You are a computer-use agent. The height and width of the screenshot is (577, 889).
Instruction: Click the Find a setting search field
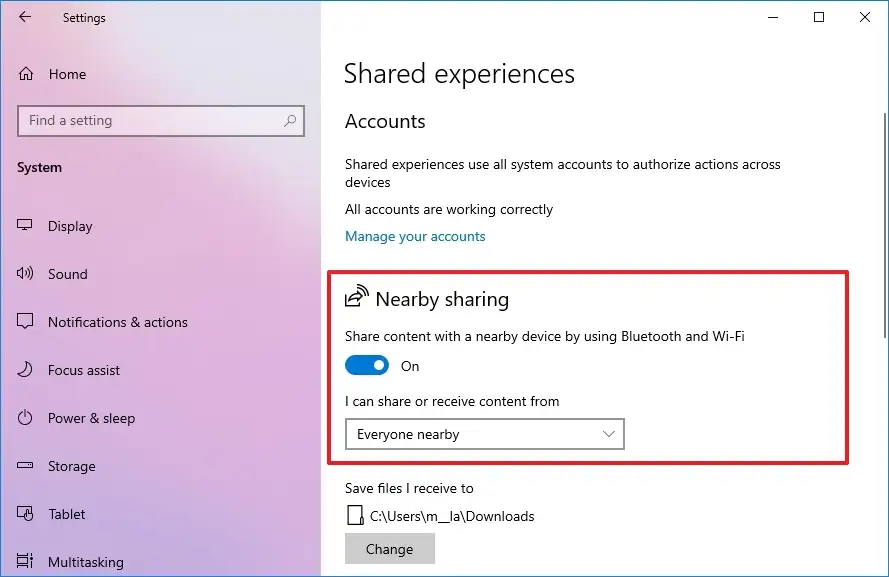150,121
